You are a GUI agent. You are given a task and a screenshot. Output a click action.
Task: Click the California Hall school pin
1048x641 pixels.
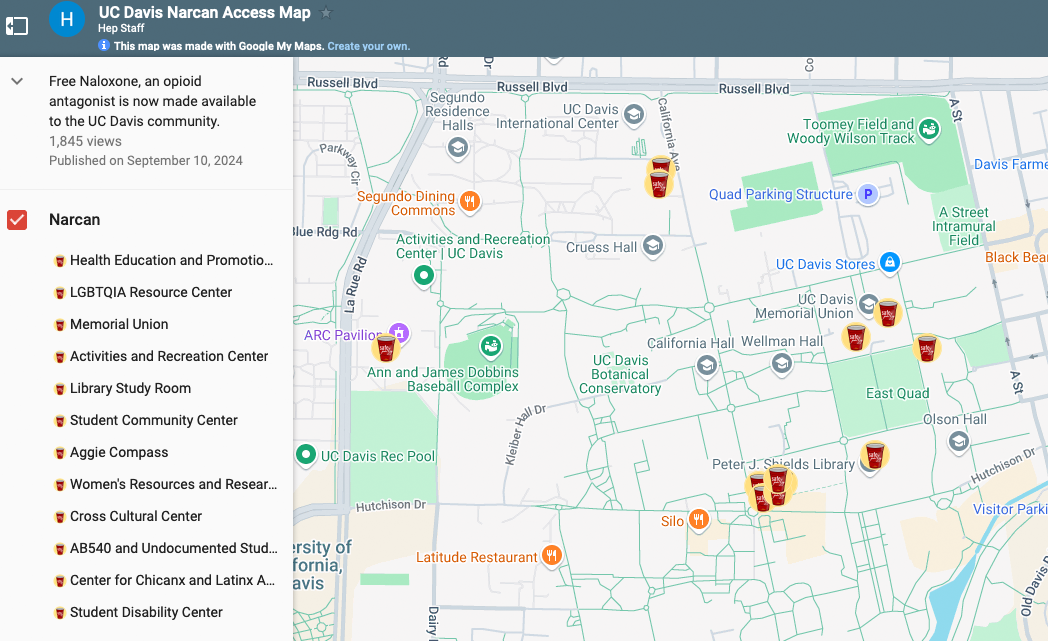tap(706, 365)
